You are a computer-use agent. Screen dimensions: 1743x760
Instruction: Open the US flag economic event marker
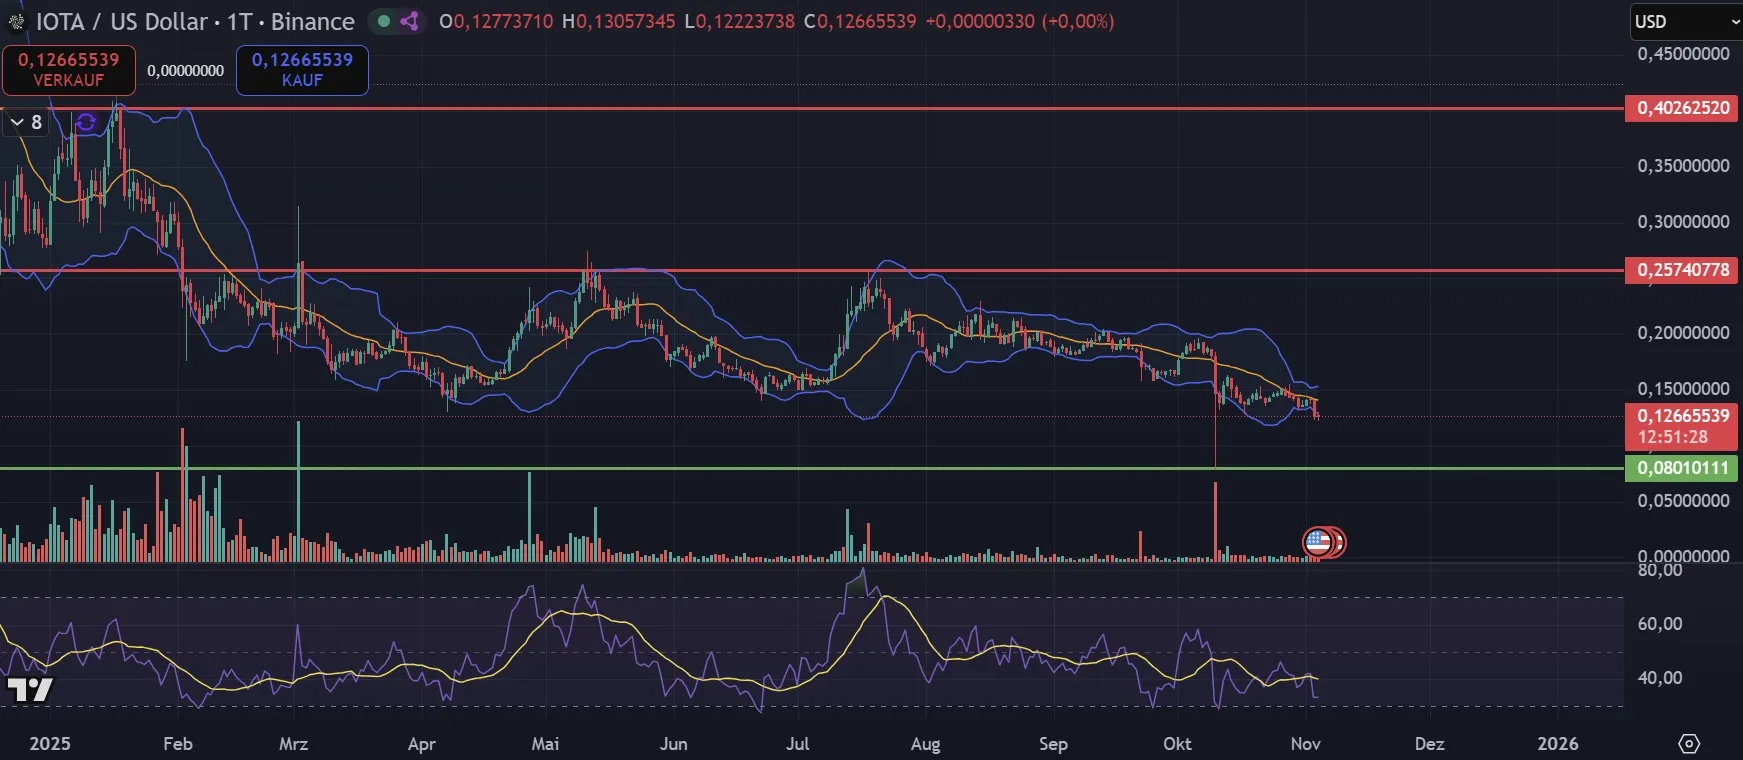pos(1319,542)
